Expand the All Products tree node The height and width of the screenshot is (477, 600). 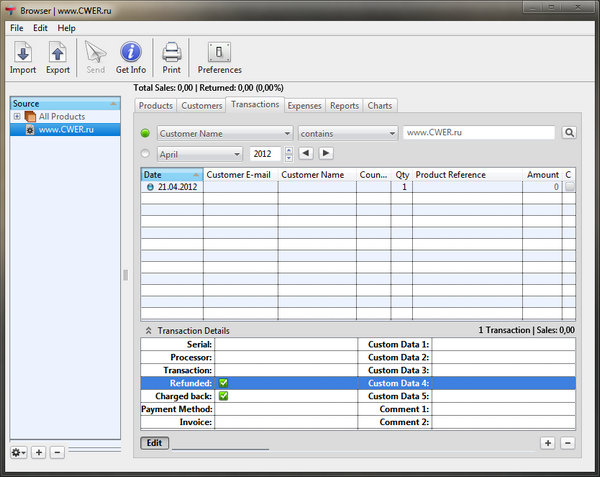pos(17,117)
